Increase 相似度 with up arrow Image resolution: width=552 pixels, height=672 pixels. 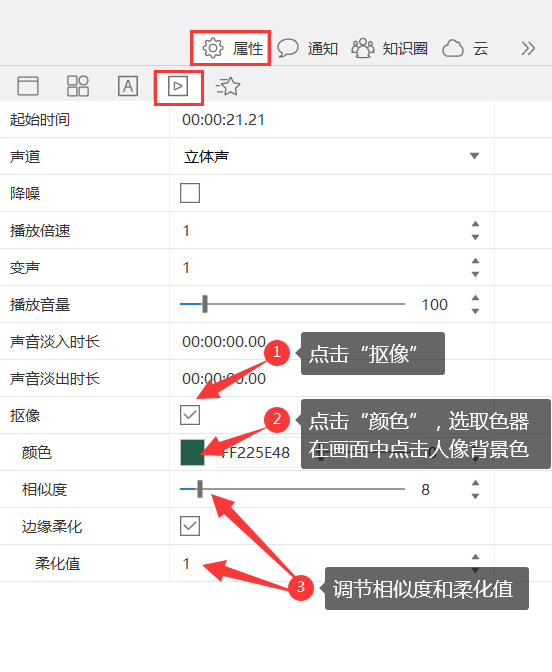click(475, 483)
